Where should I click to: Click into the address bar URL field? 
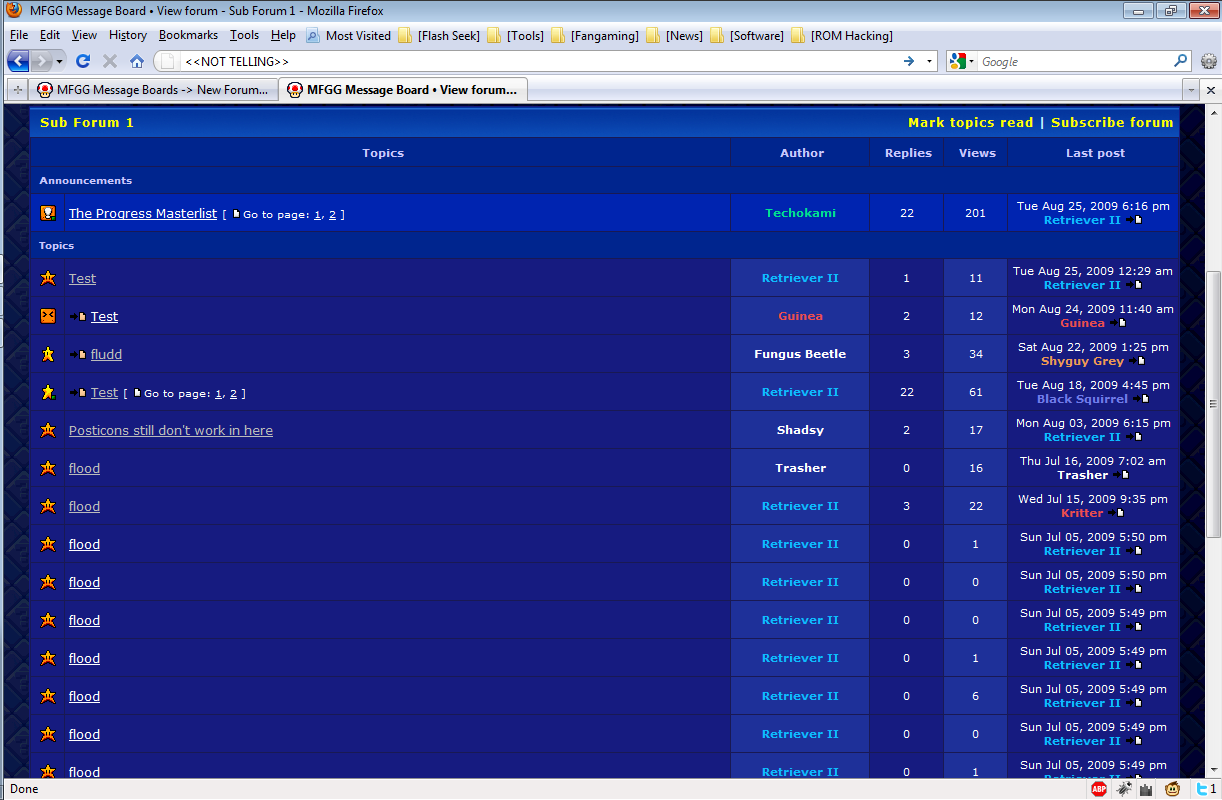(540, 61)
